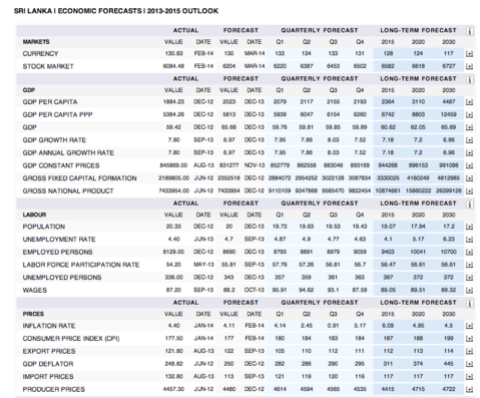Expand the Wages row plus icon
This screenshot has height=398, width=480.
(469, 291)
